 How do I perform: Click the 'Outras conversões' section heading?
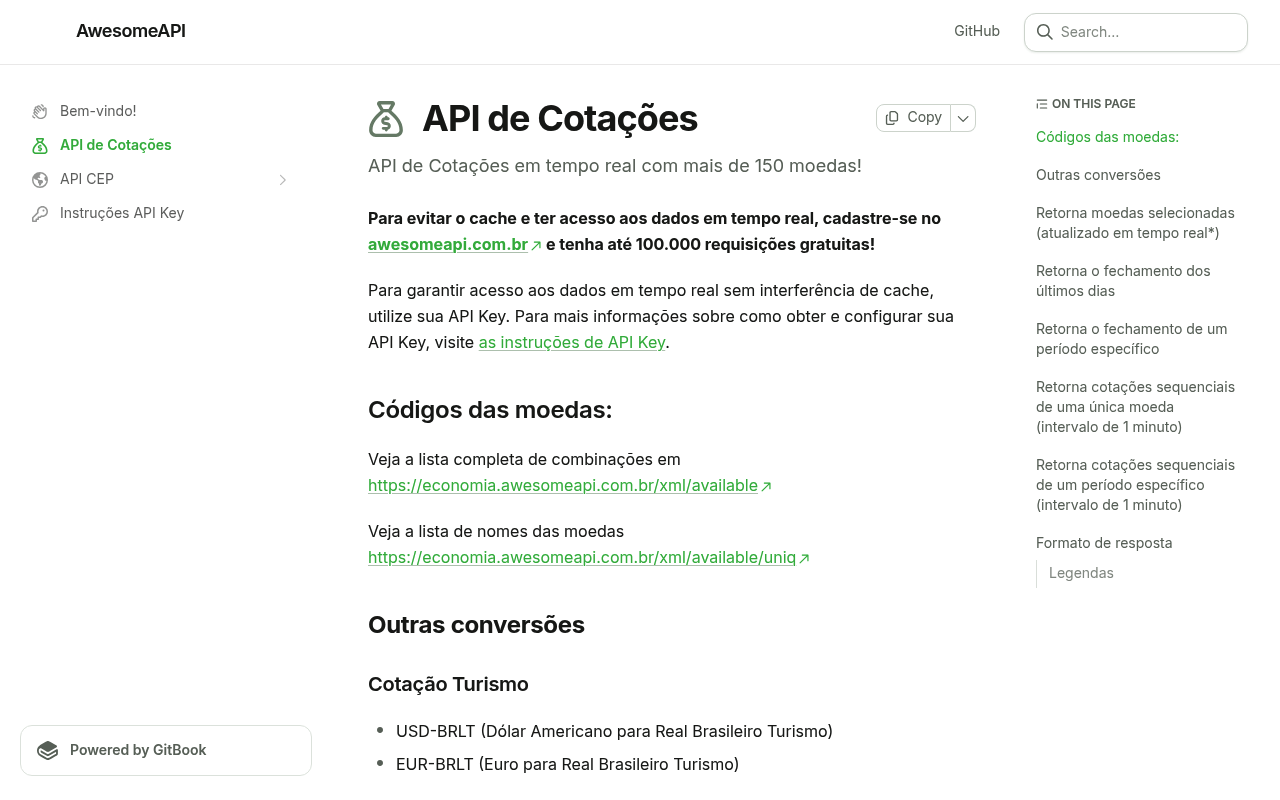(476, 625)
